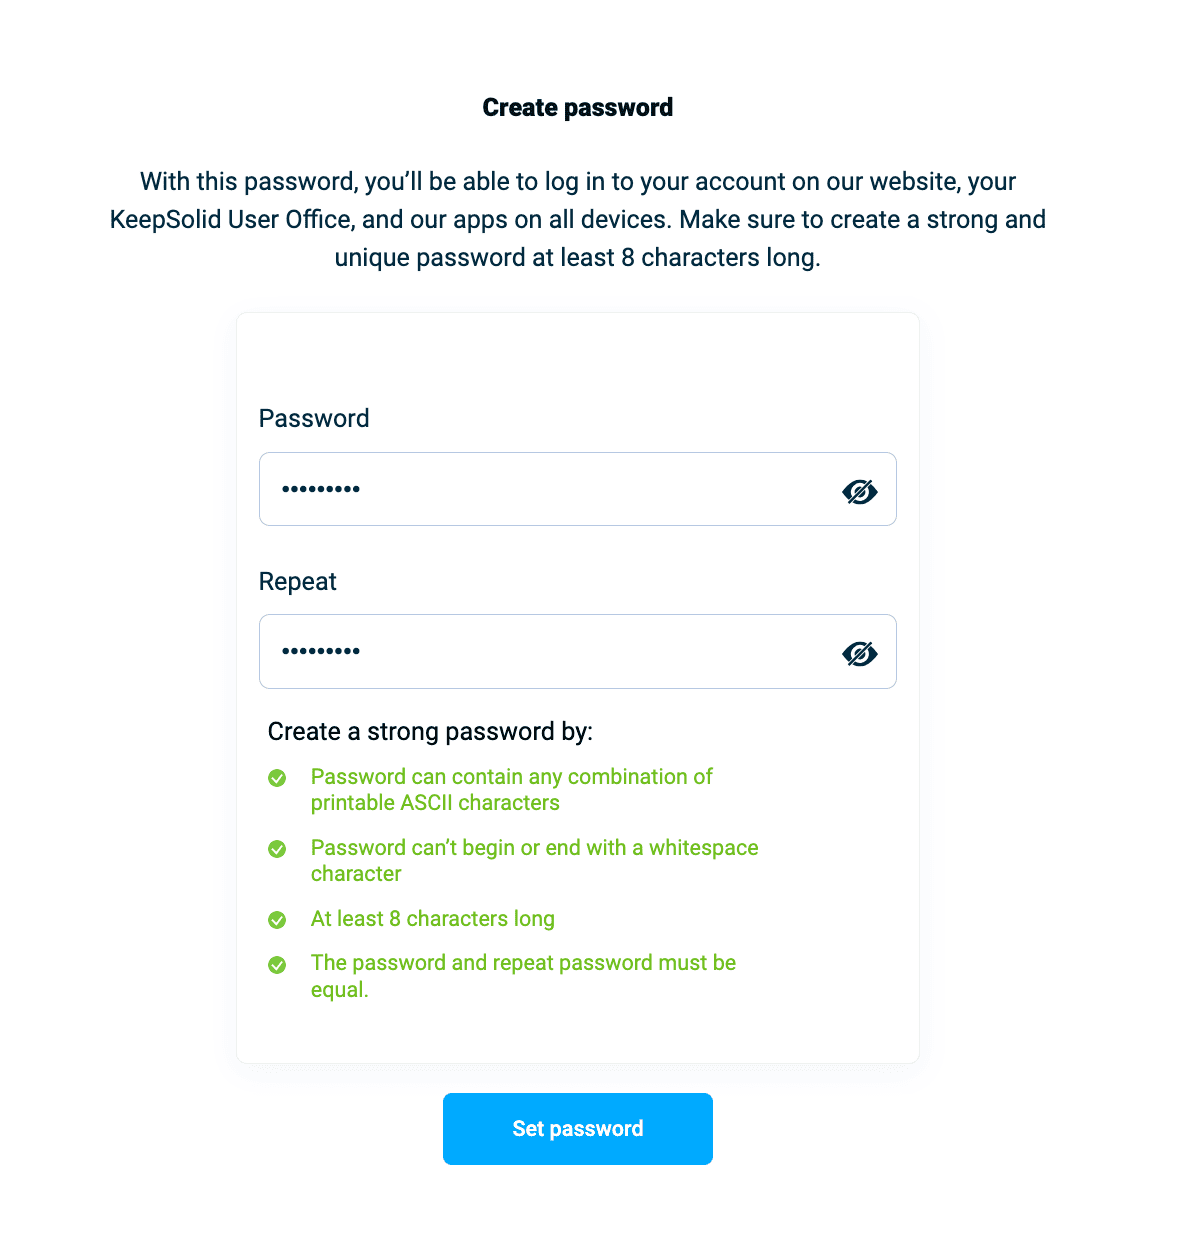This screenshot has height=1252, width=1194.
Task: Show the Password field's hidden characters
Action: [x=859, y=491]
